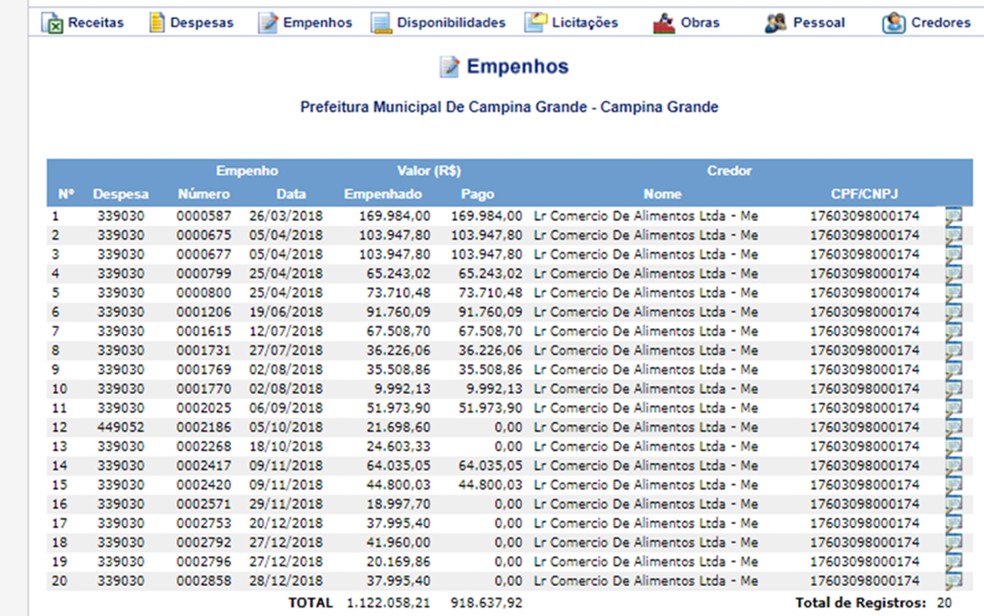
Task: Open details icon for empenho 0002753
Action: point(953,523)
